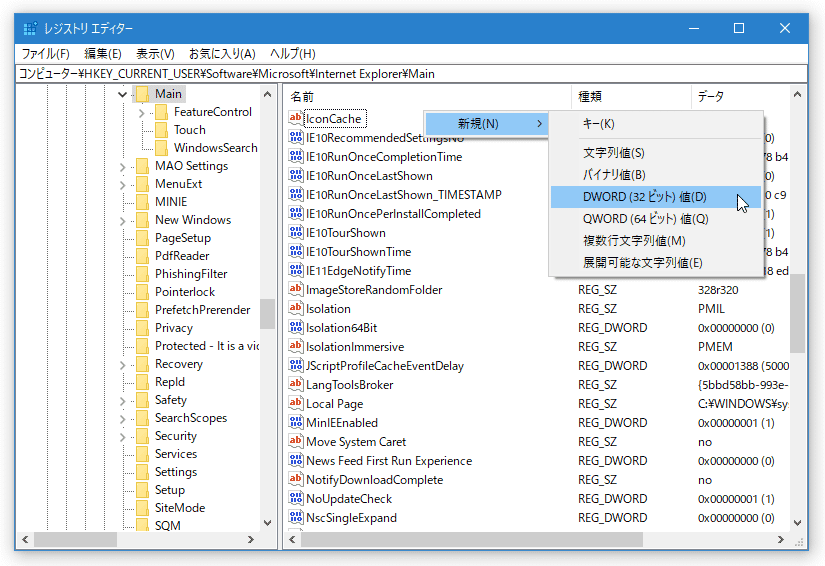Viewport: 825px width, 566px height.
Task: Click the tree pane vertical scrollbar thumb
Action: [x=267, y=314]
